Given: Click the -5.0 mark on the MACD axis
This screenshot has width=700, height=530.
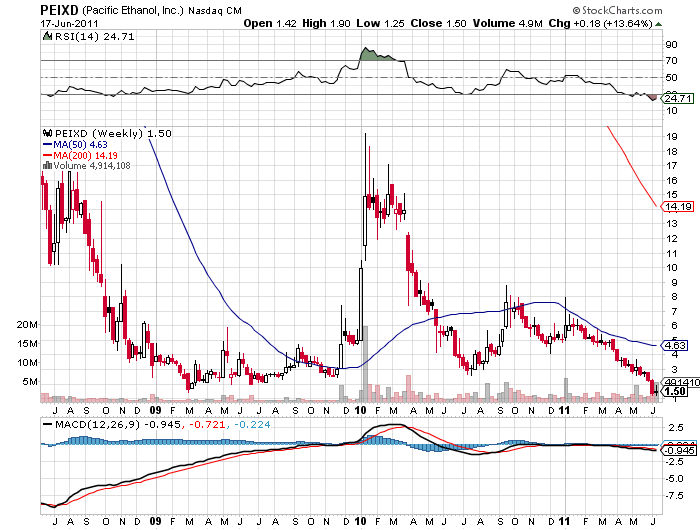Looking at the screenshot, I should 674,479.
